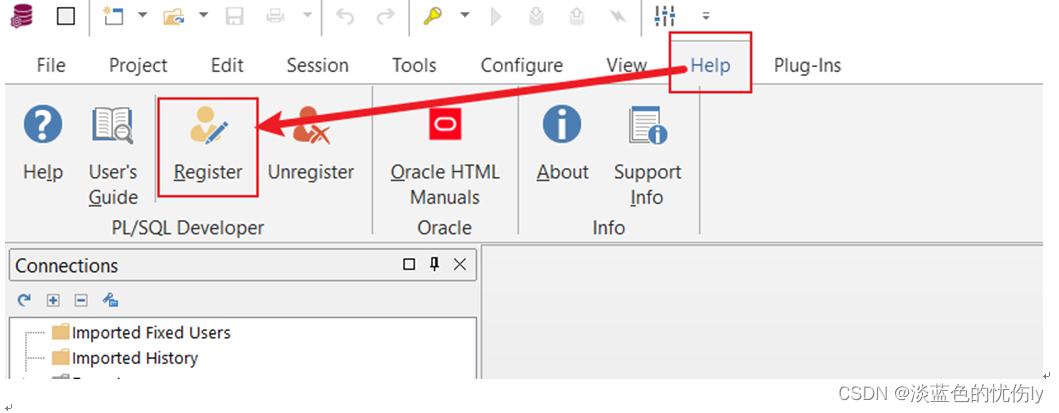This screenshot has width=1059, height=413.
Task: Open Support Info
Action: click(x=647, y=156)
